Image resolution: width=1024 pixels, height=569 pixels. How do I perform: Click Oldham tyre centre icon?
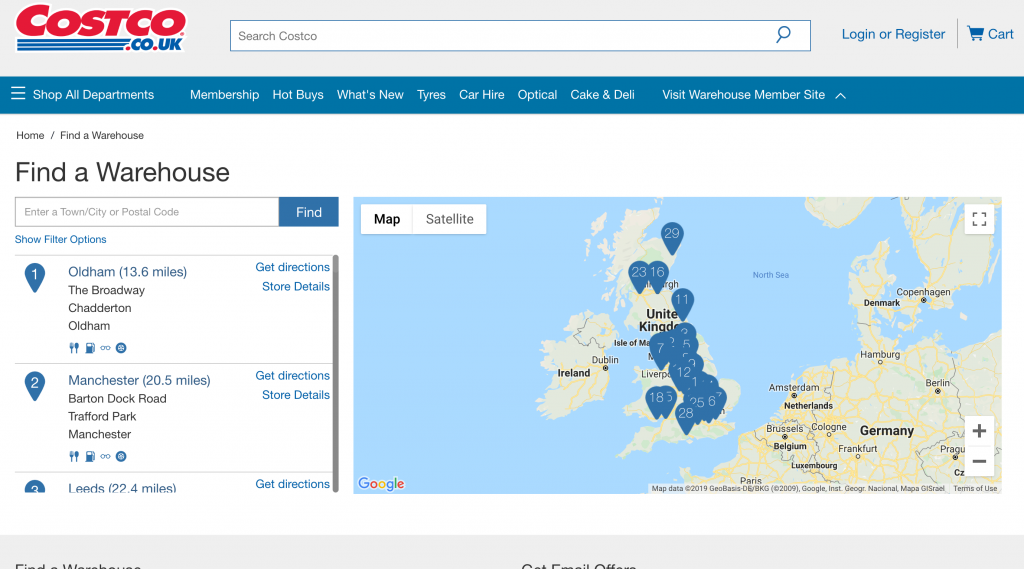121,348
